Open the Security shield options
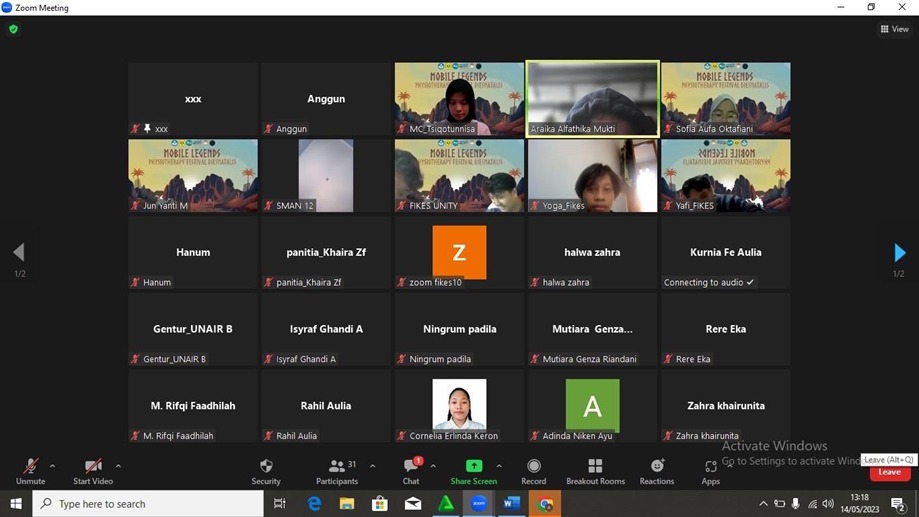The height and width of the screenshot is (517, 919). coord(266,471)
